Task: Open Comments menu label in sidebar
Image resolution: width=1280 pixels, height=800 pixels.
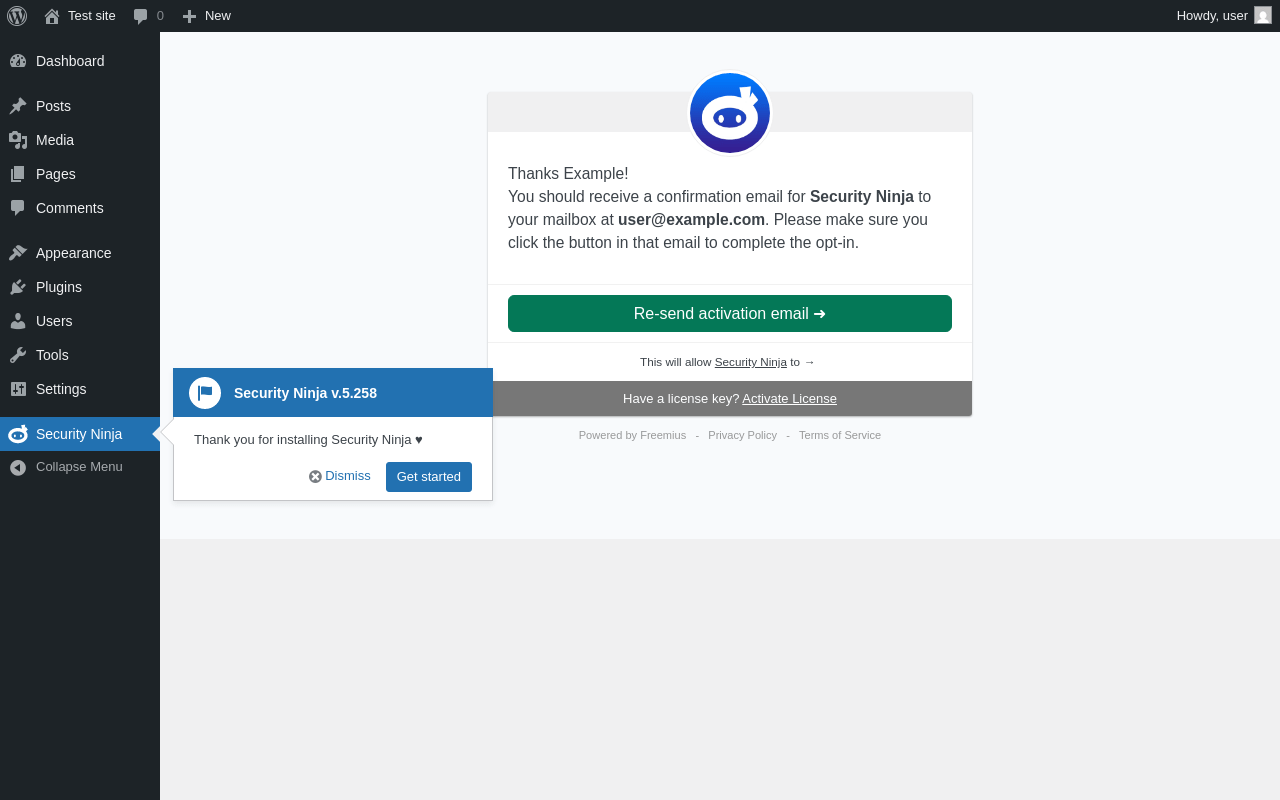Action: click(x=70, y=208)
